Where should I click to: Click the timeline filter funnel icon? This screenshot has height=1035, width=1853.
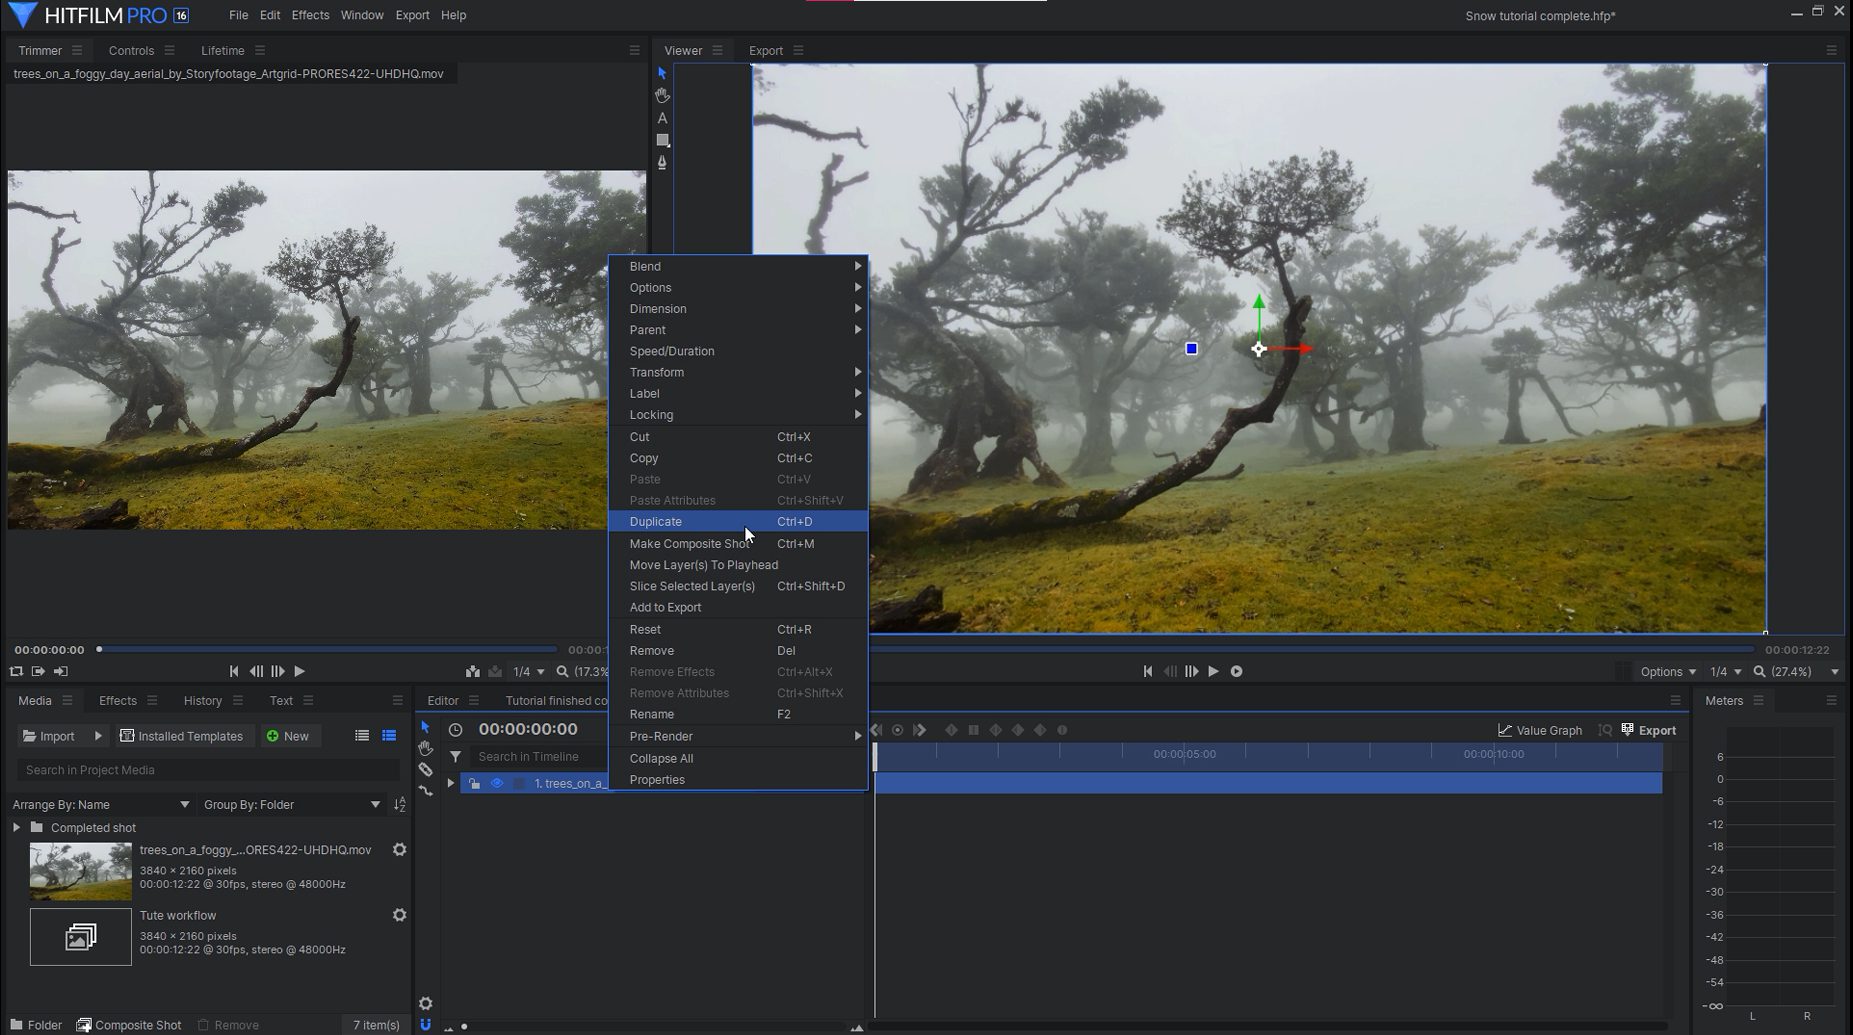click(x=455, y=757)
